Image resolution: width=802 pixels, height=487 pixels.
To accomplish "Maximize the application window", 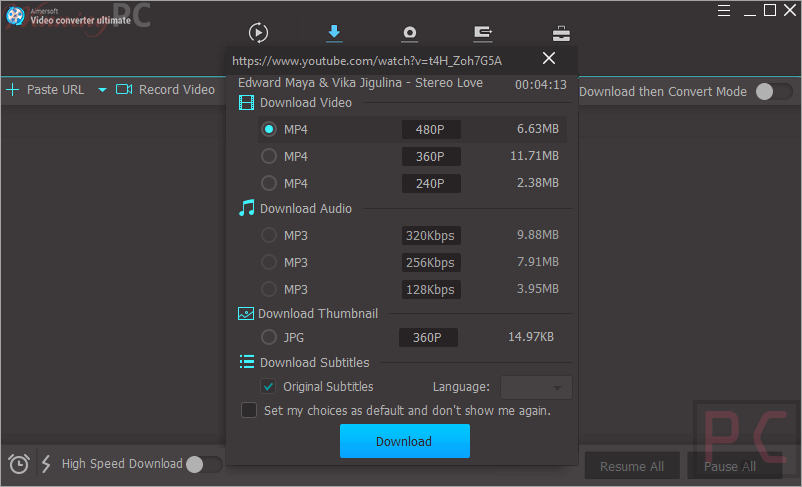I will (x=770, y=10).
